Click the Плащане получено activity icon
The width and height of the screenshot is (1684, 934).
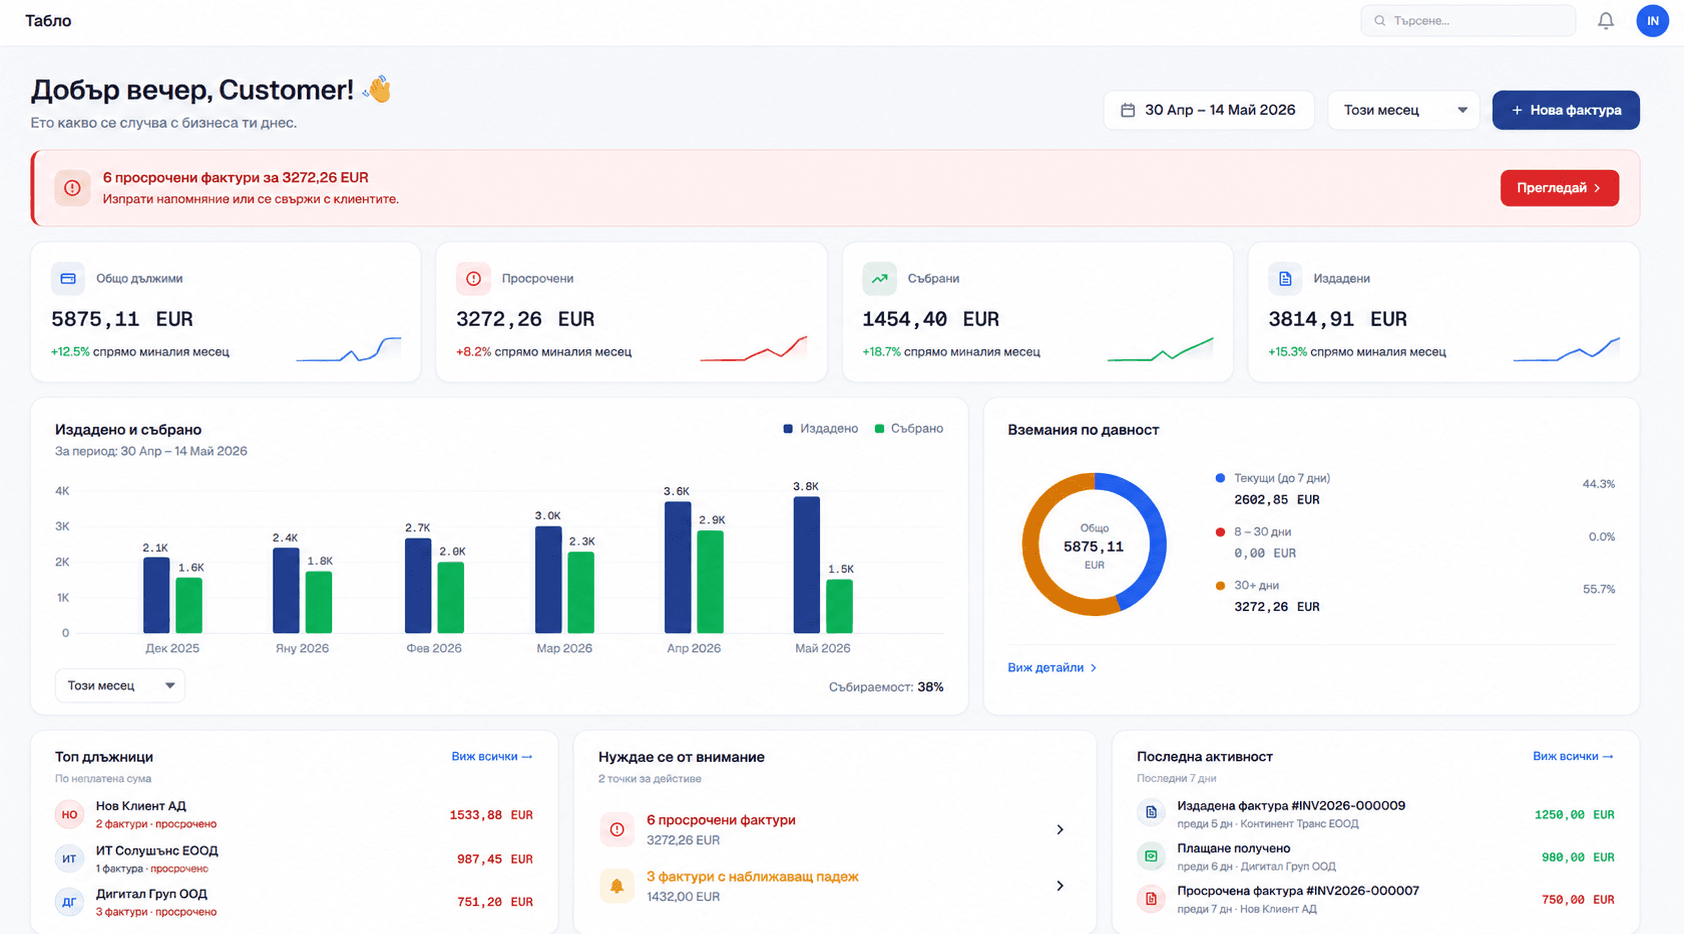point(1151,856)
